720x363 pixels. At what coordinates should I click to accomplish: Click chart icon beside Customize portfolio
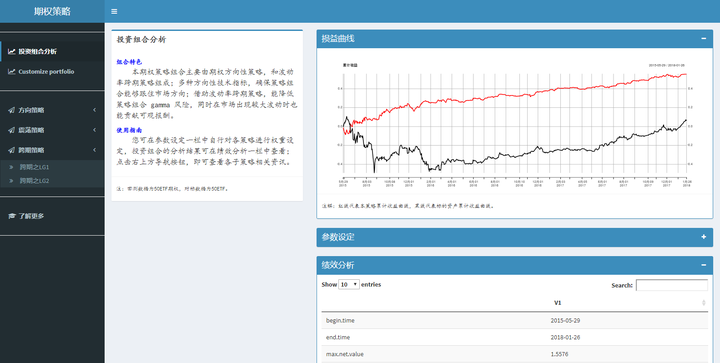pos(12,72)
